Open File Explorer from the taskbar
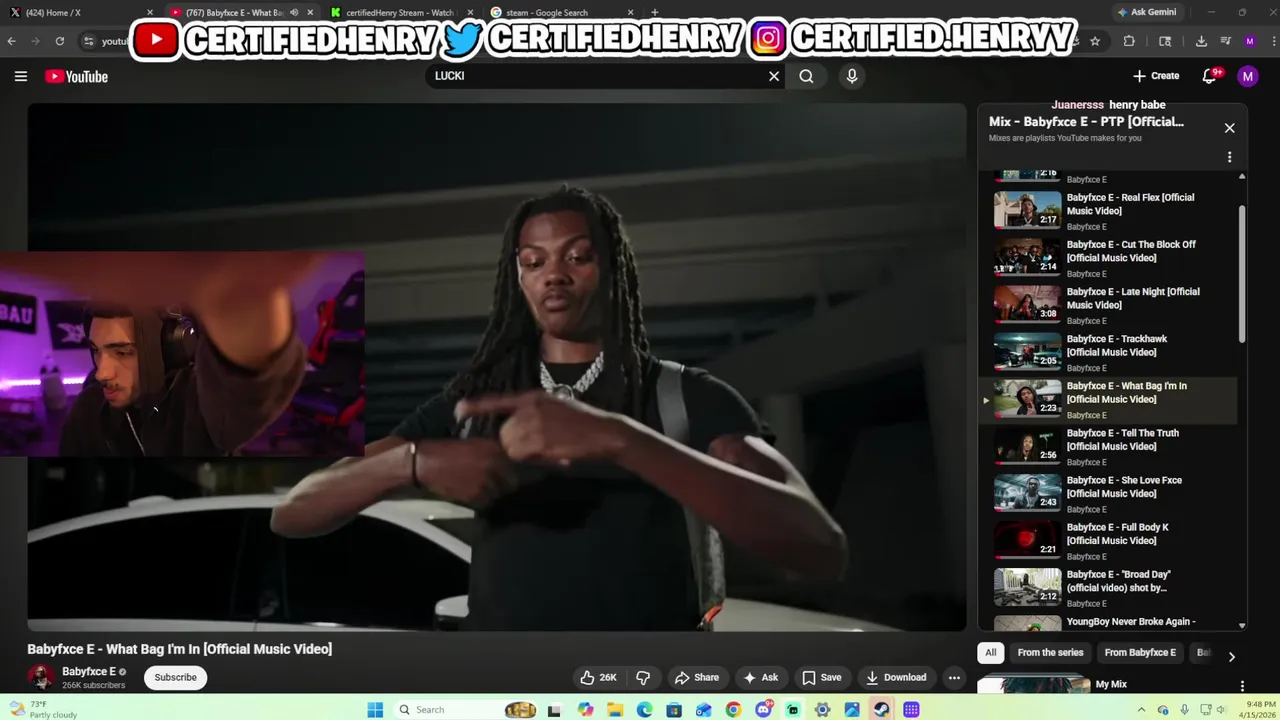 615,710
